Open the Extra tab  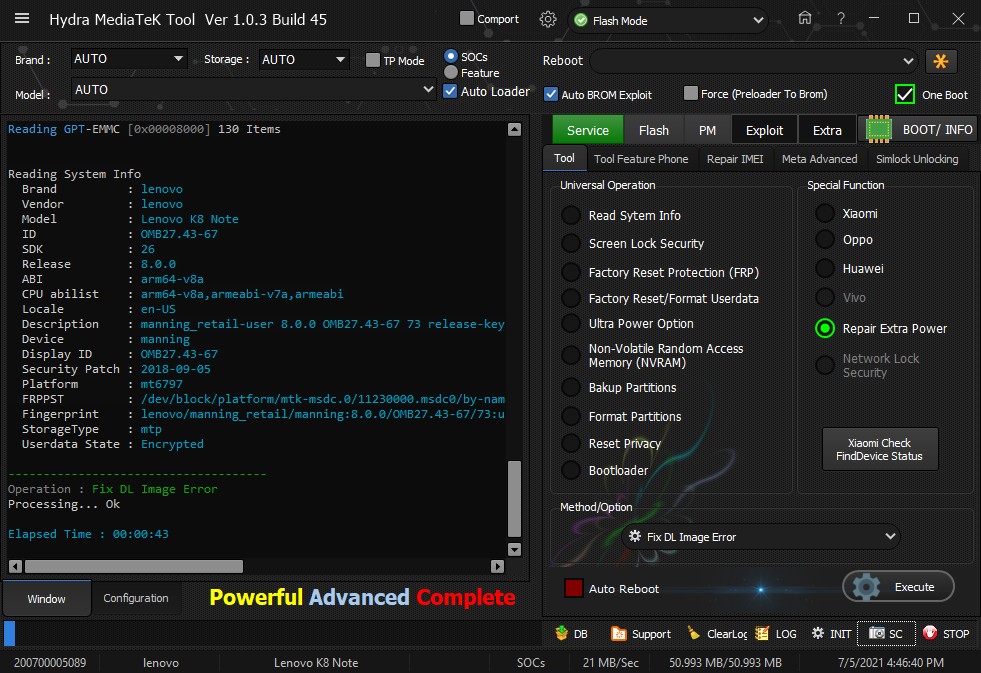pyautogui.click(x=827, y=130)
